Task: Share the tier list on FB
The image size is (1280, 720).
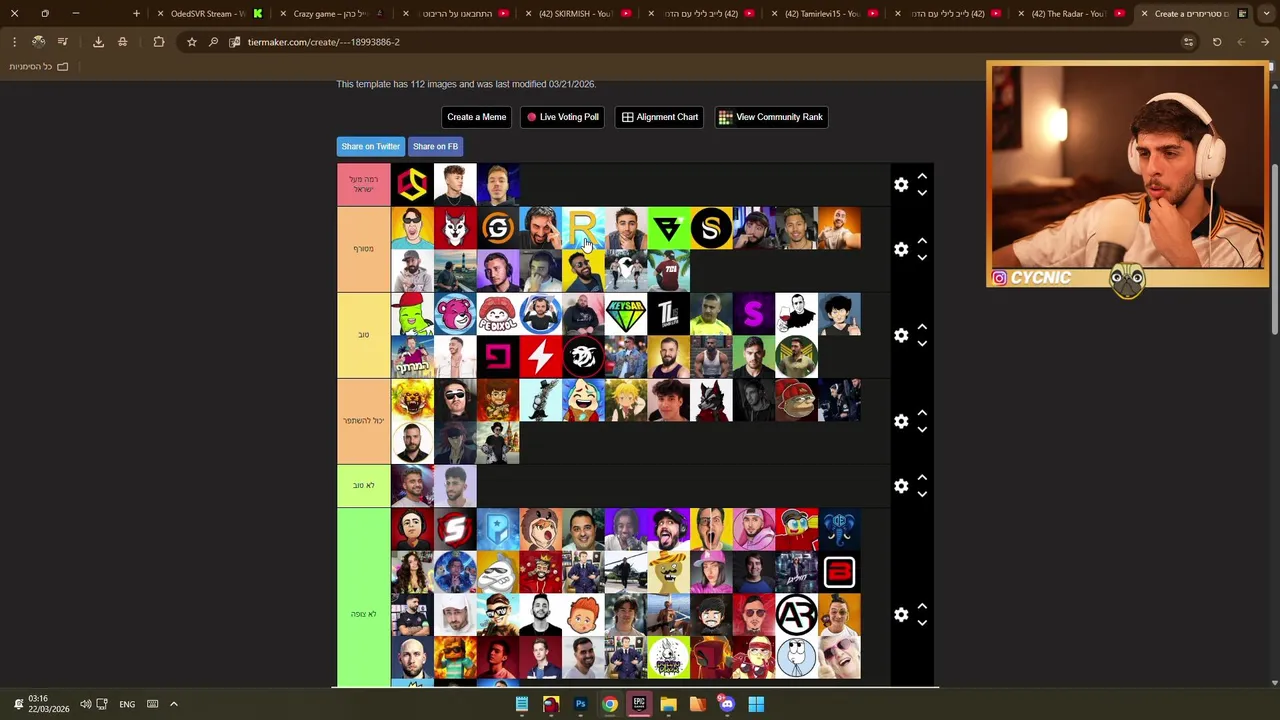Action: 435,146
